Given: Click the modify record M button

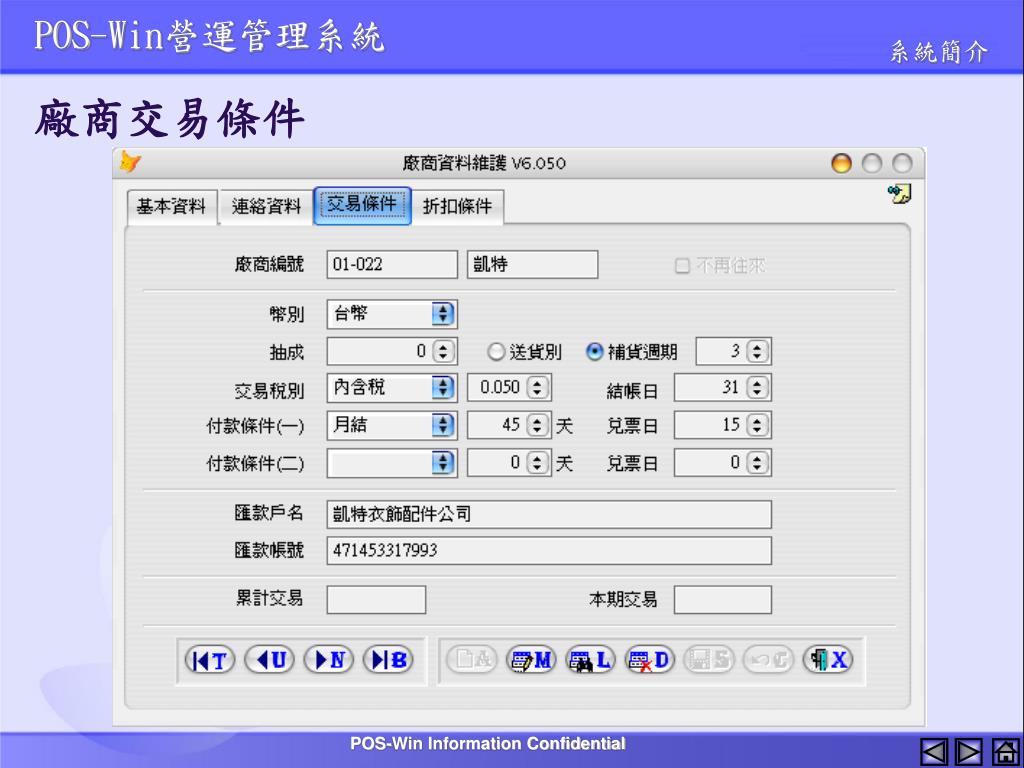Looking at the screenshot, I should [531, 660].
